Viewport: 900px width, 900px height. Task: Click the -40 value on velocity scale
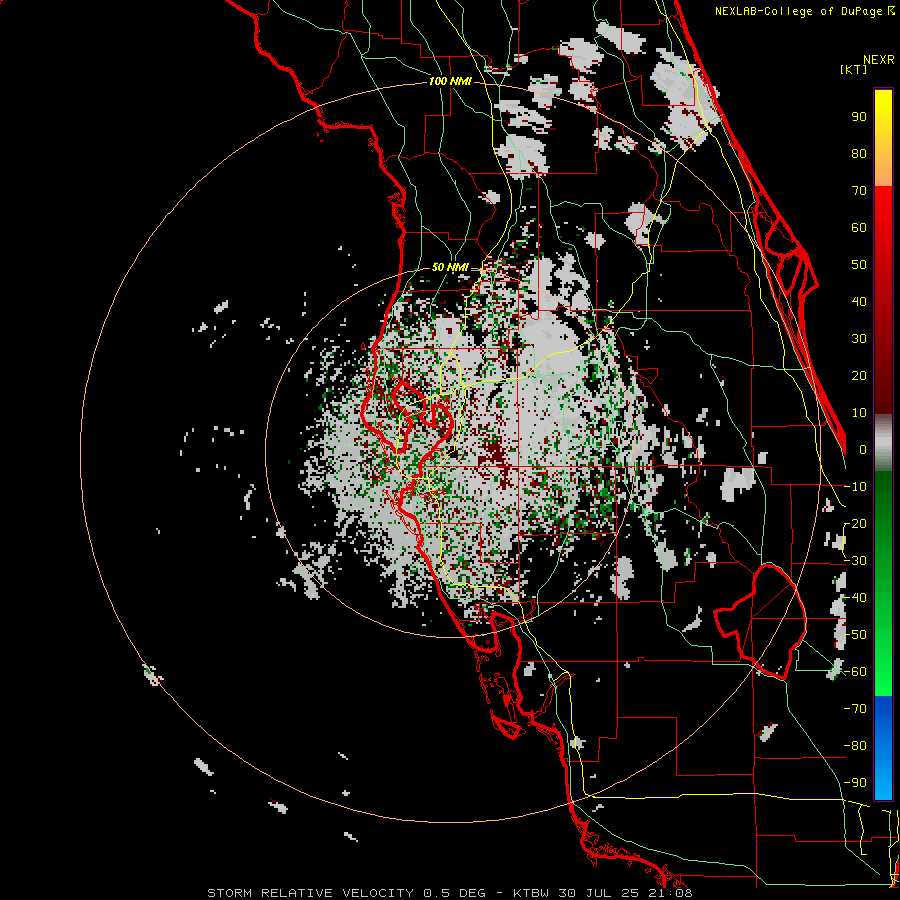[x=855, y=598]
